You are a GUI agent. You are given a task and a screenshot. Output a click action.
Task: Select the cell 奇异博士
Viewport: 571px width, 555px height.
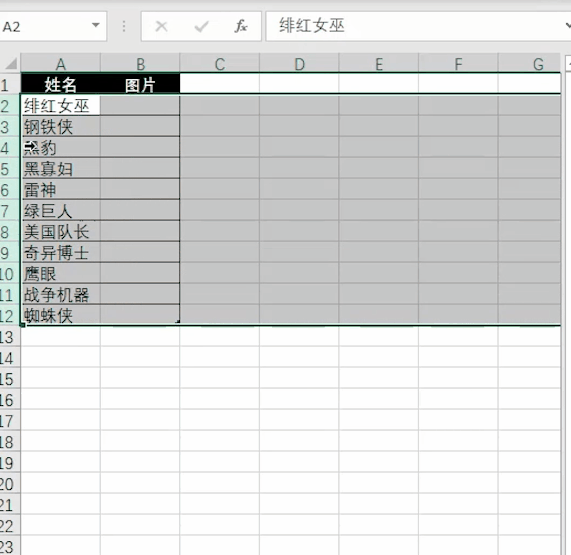point(60,252)
